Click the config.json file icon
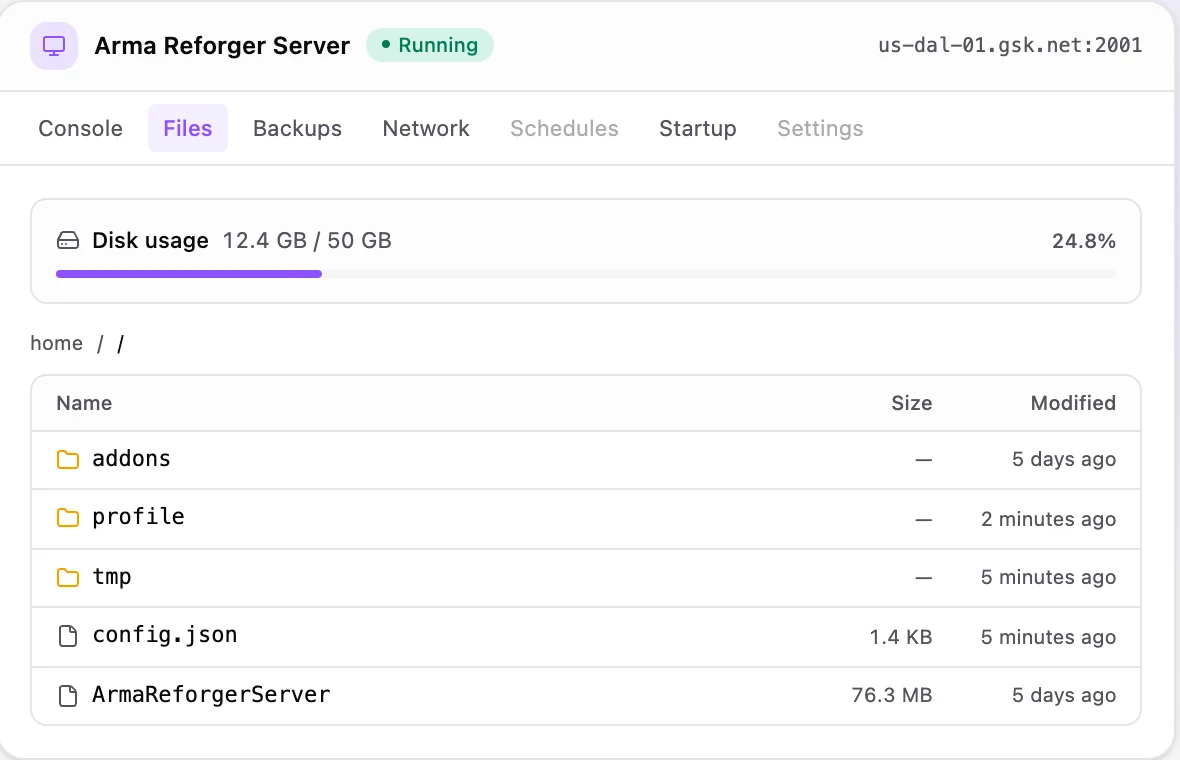 coord(68,636)
